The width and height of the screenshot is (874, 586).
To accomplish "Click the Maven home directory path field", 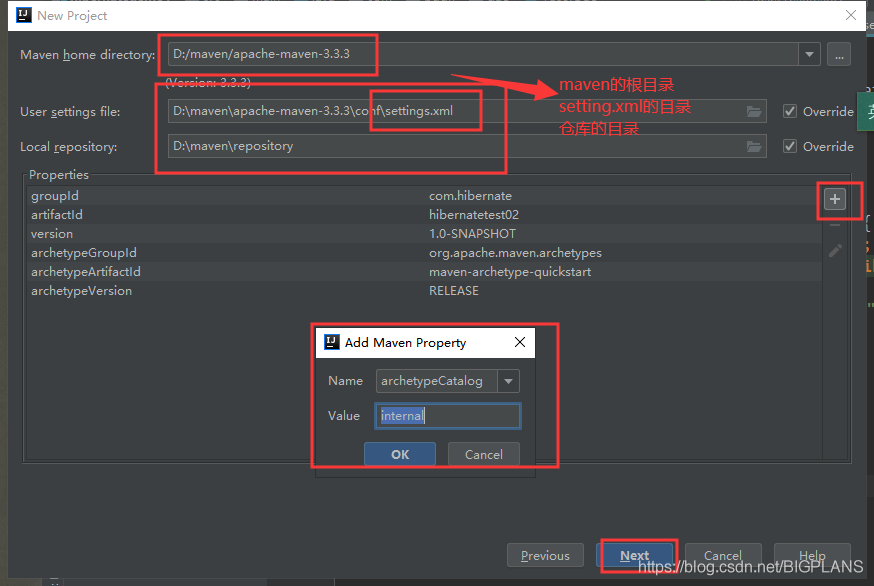I will pyautogui.click(x=483, y=55).
